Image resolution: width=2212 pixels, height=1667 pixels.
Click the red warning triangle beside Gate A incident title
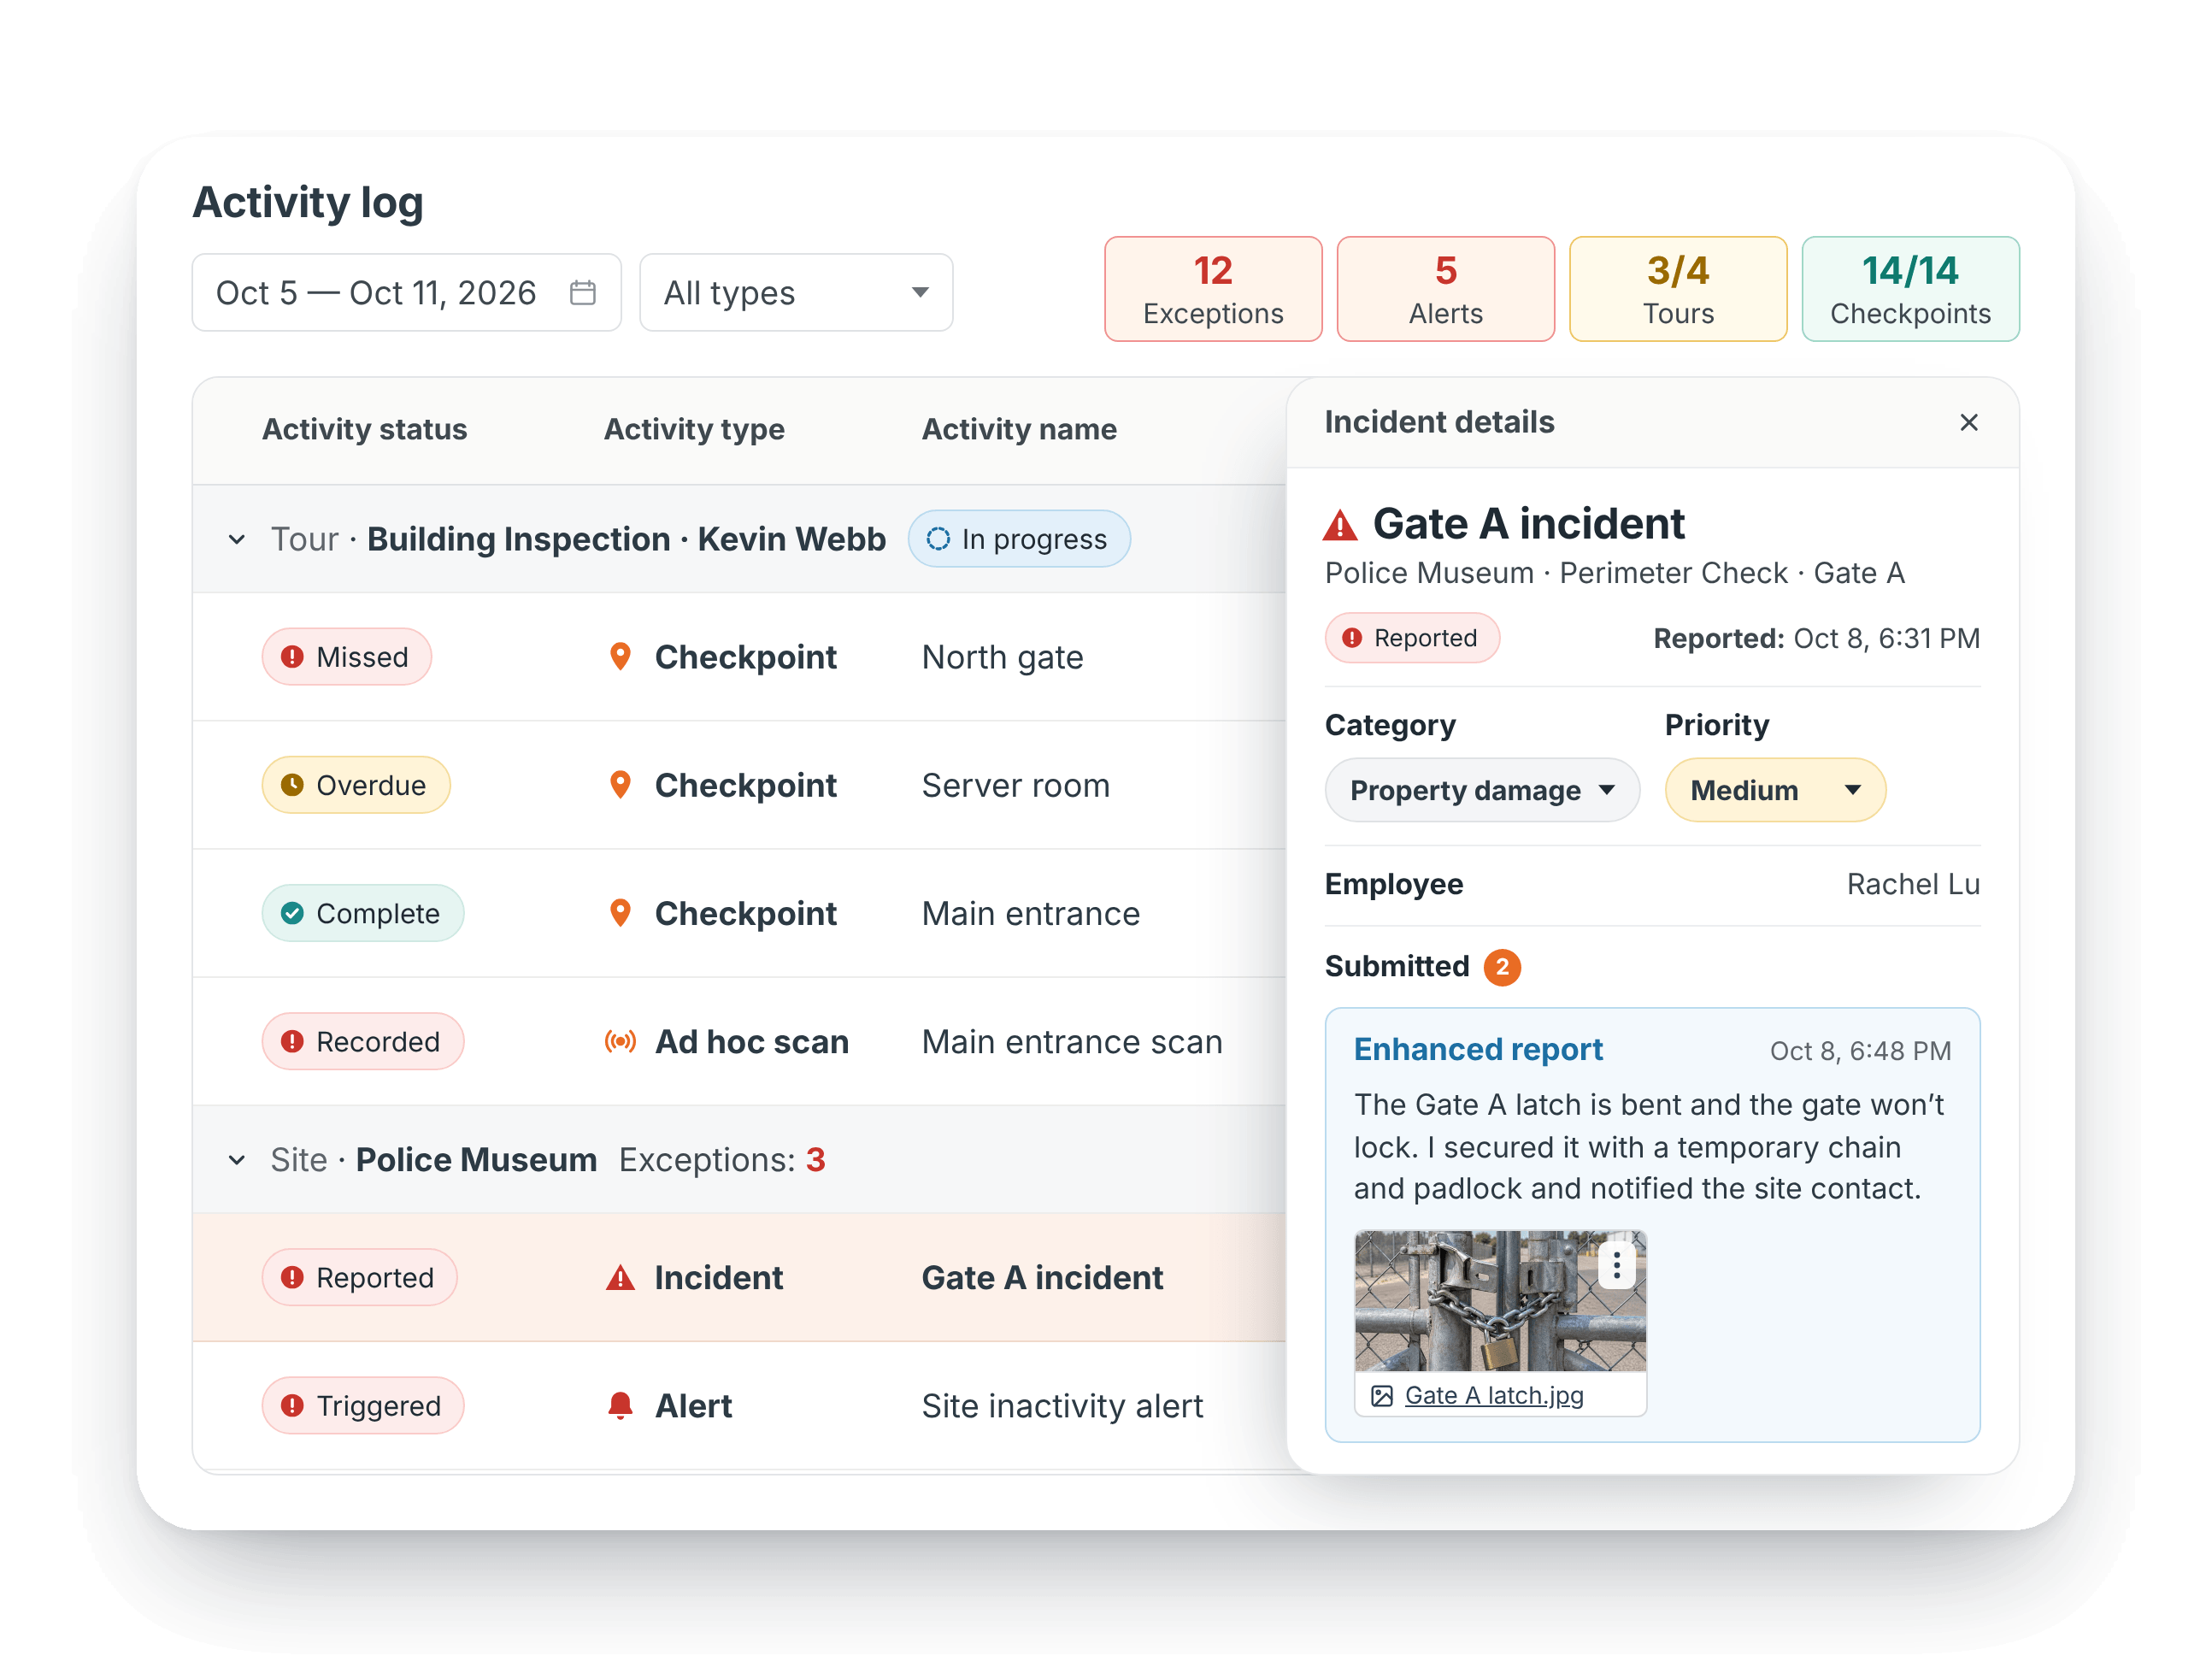coord(1340,525)
